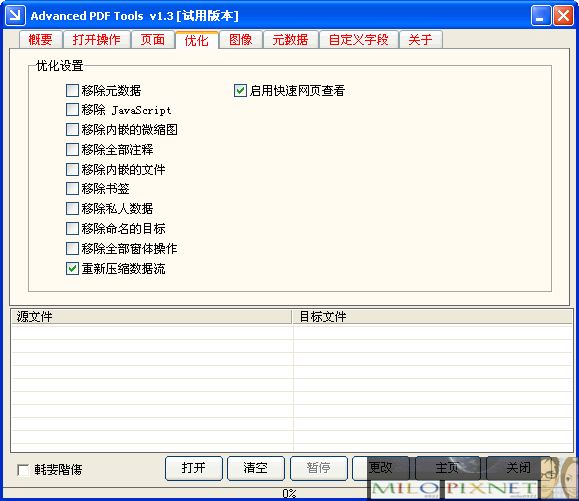Tick the 移除 JavaScript checkbox
The width and height of the screenshot is (579, 501).
click(x=72, y=110)
